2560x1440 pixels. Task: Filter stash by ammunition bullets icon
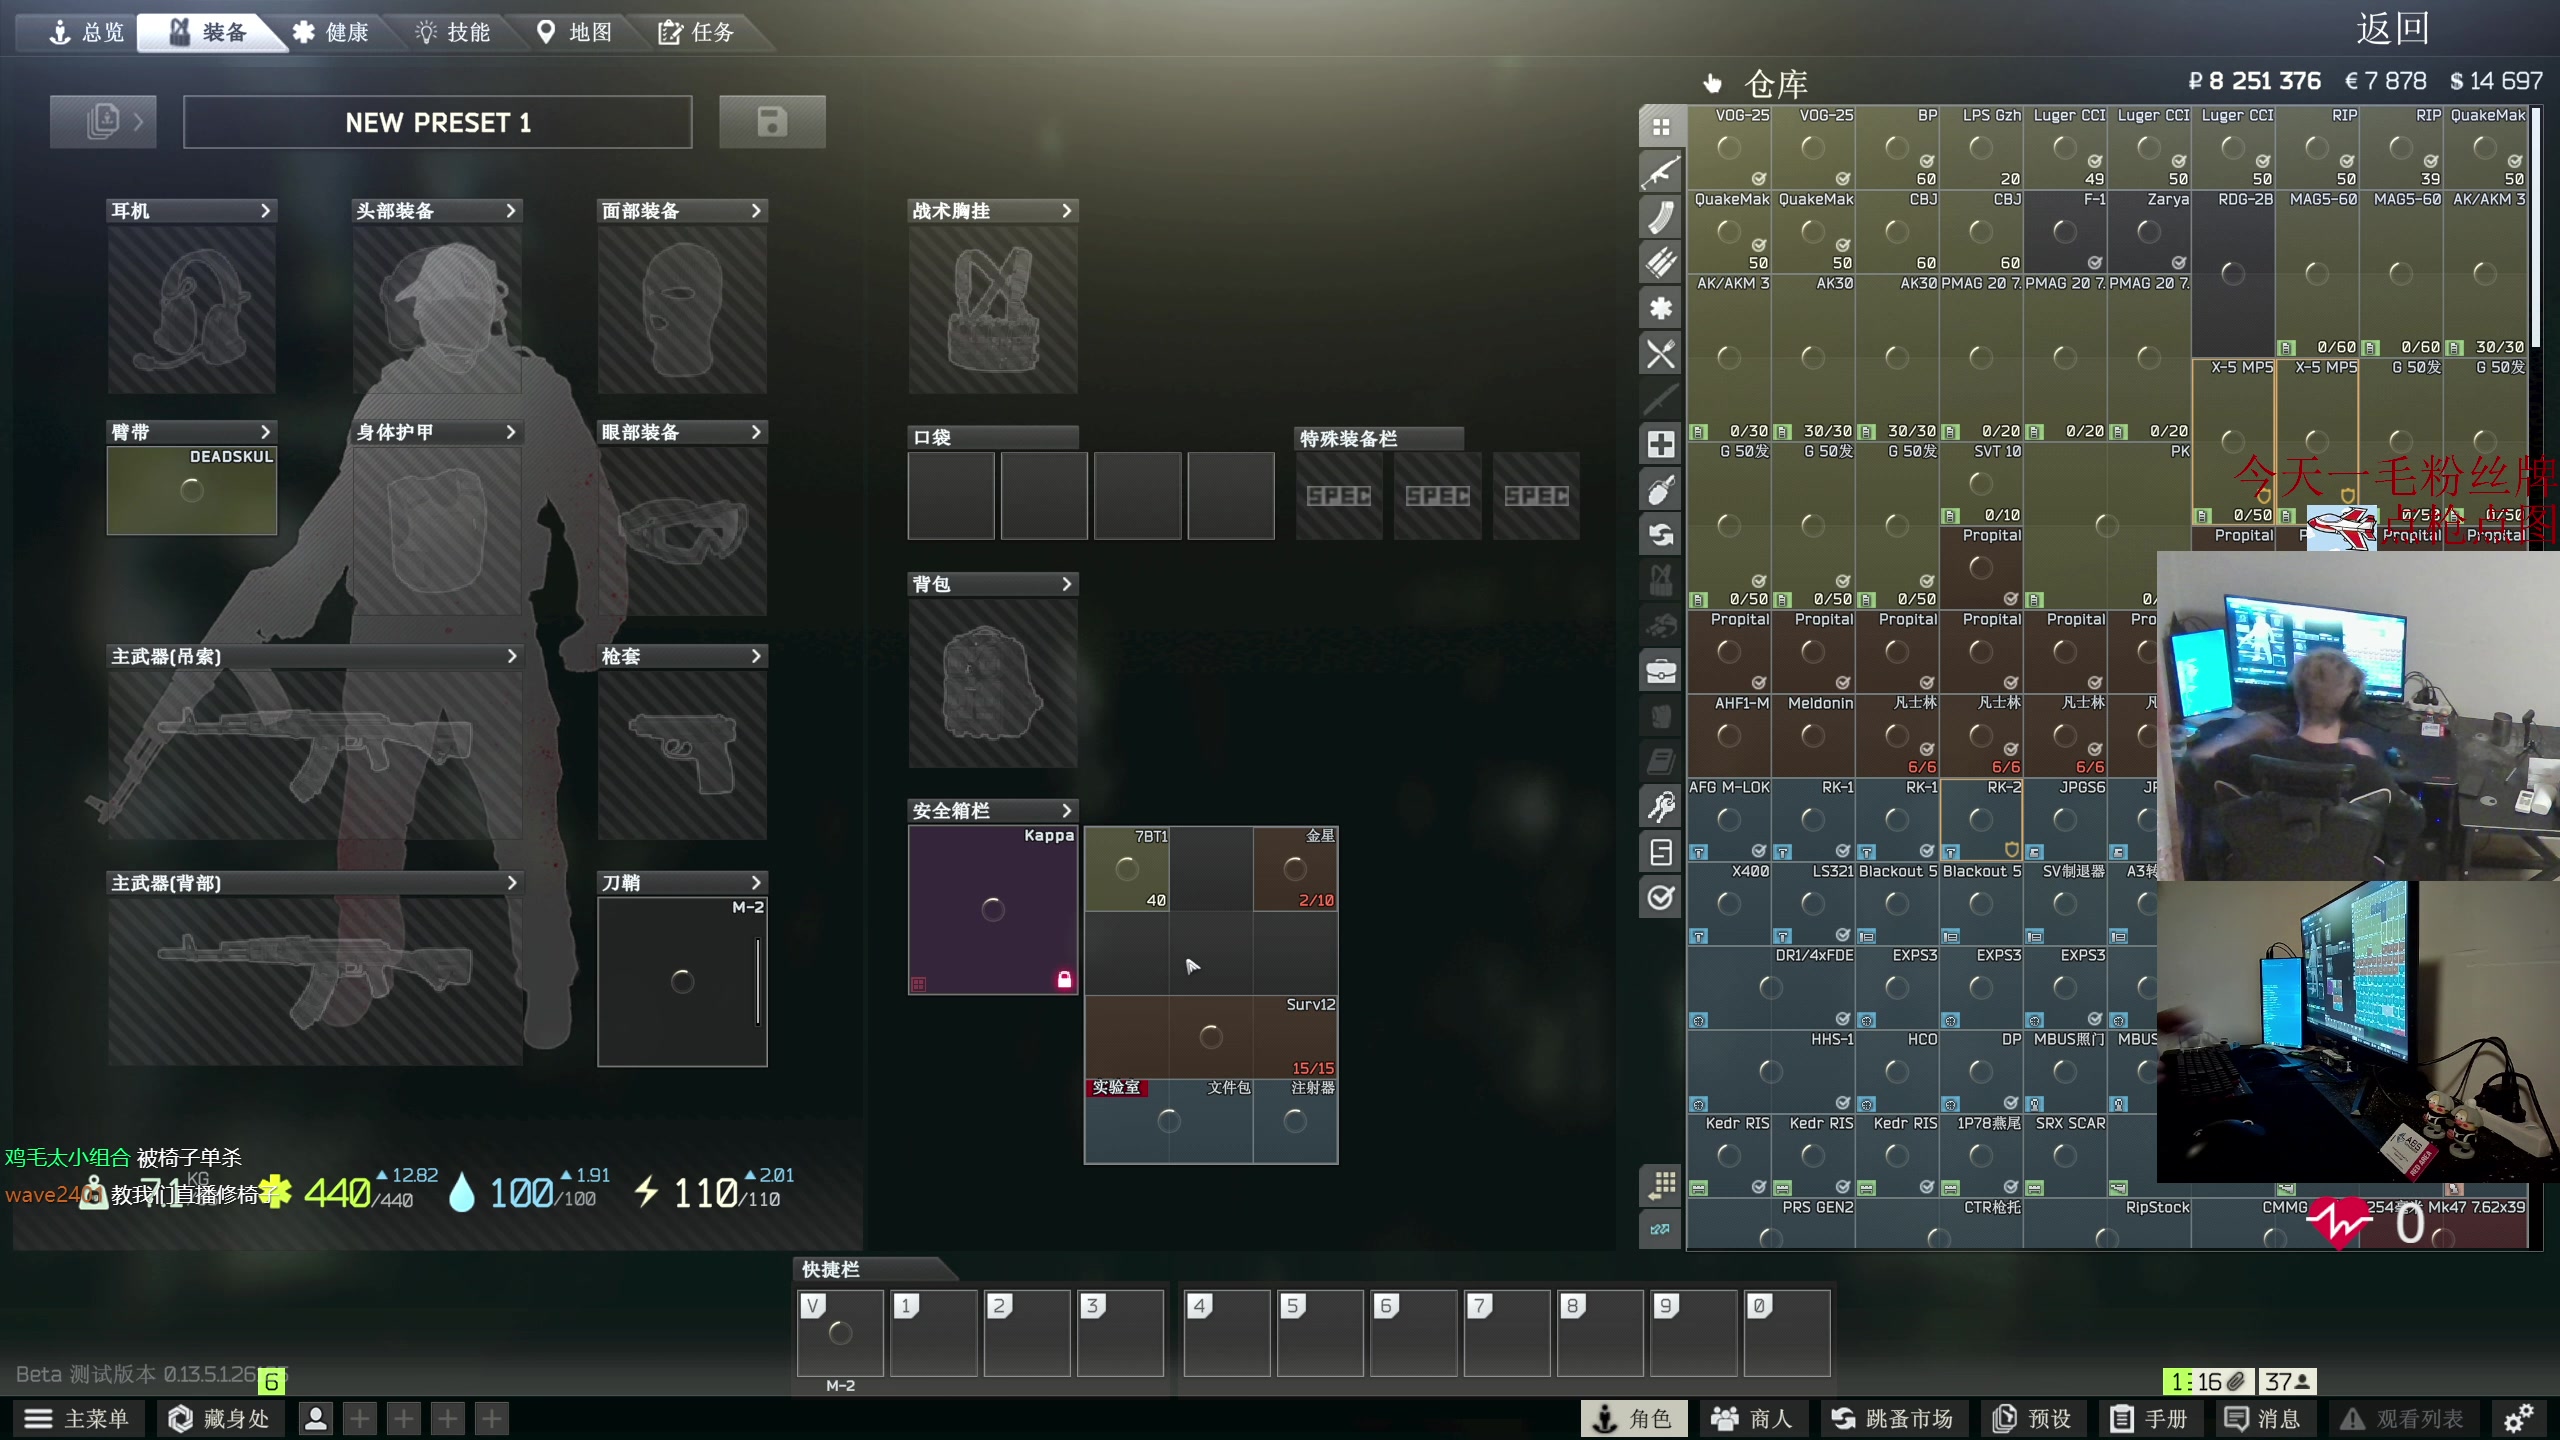click(1661, 263)
